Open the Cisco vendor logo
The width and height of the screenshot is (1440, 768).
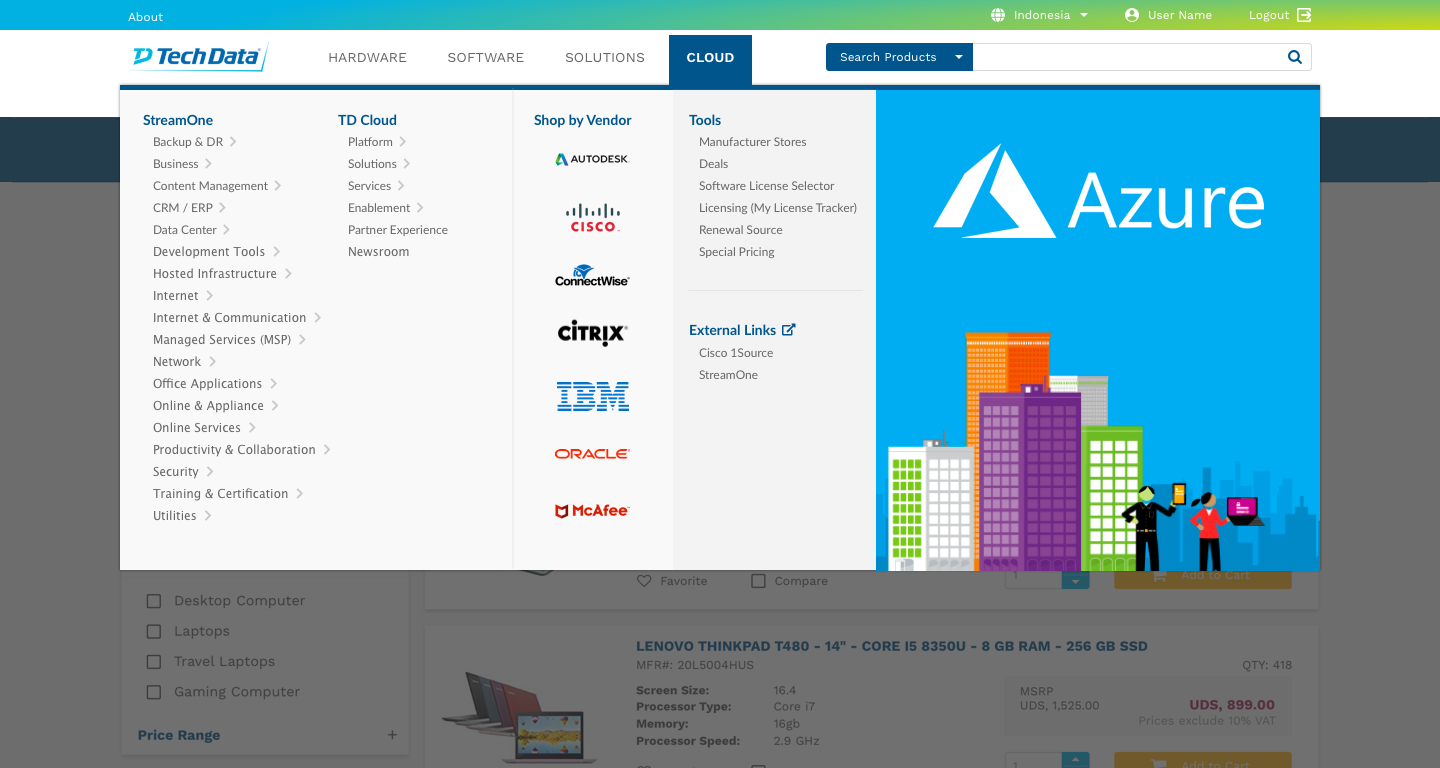tap(593, 217)
